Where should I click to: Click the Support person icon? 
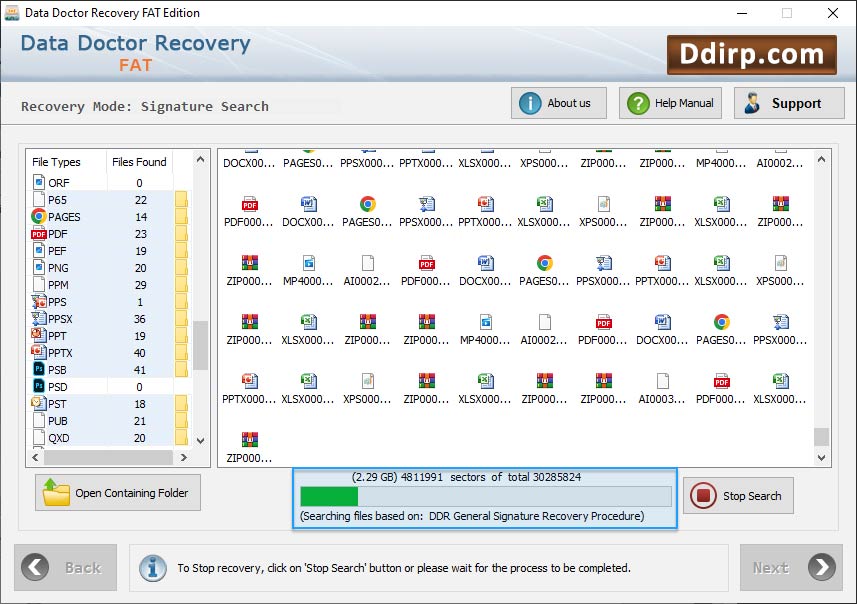(x=752, y=103)
